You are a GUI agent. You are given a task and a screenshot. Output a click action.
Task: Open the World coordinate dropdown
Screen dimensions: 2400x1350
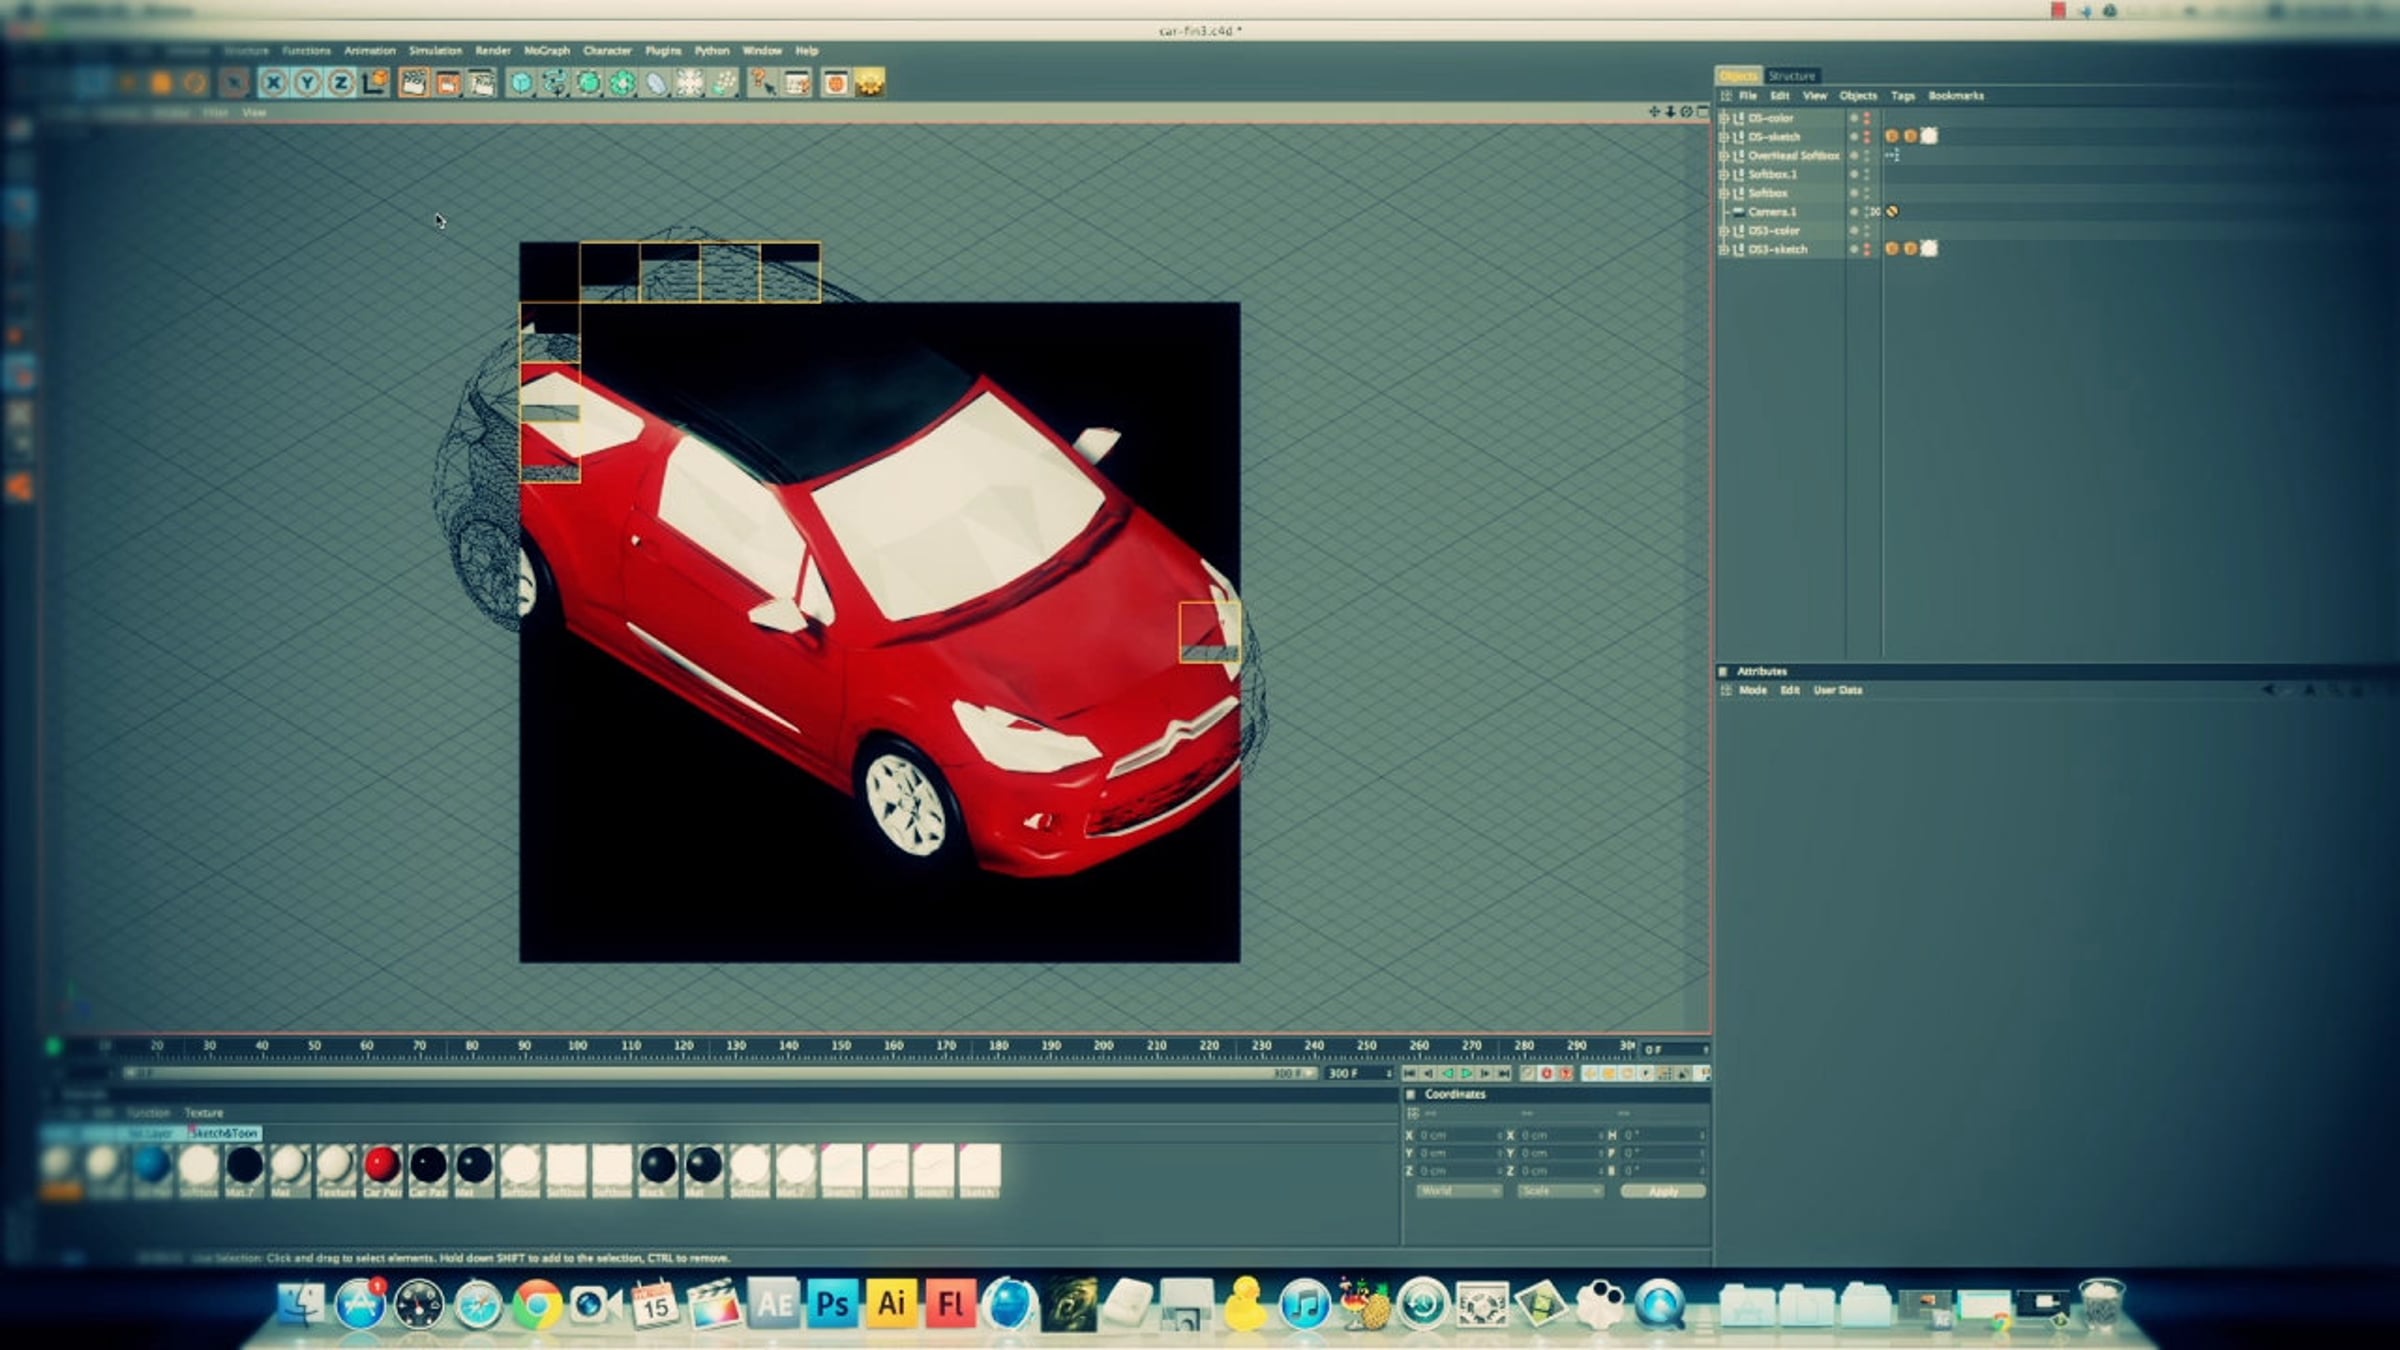click(x=1458, y=1191)
